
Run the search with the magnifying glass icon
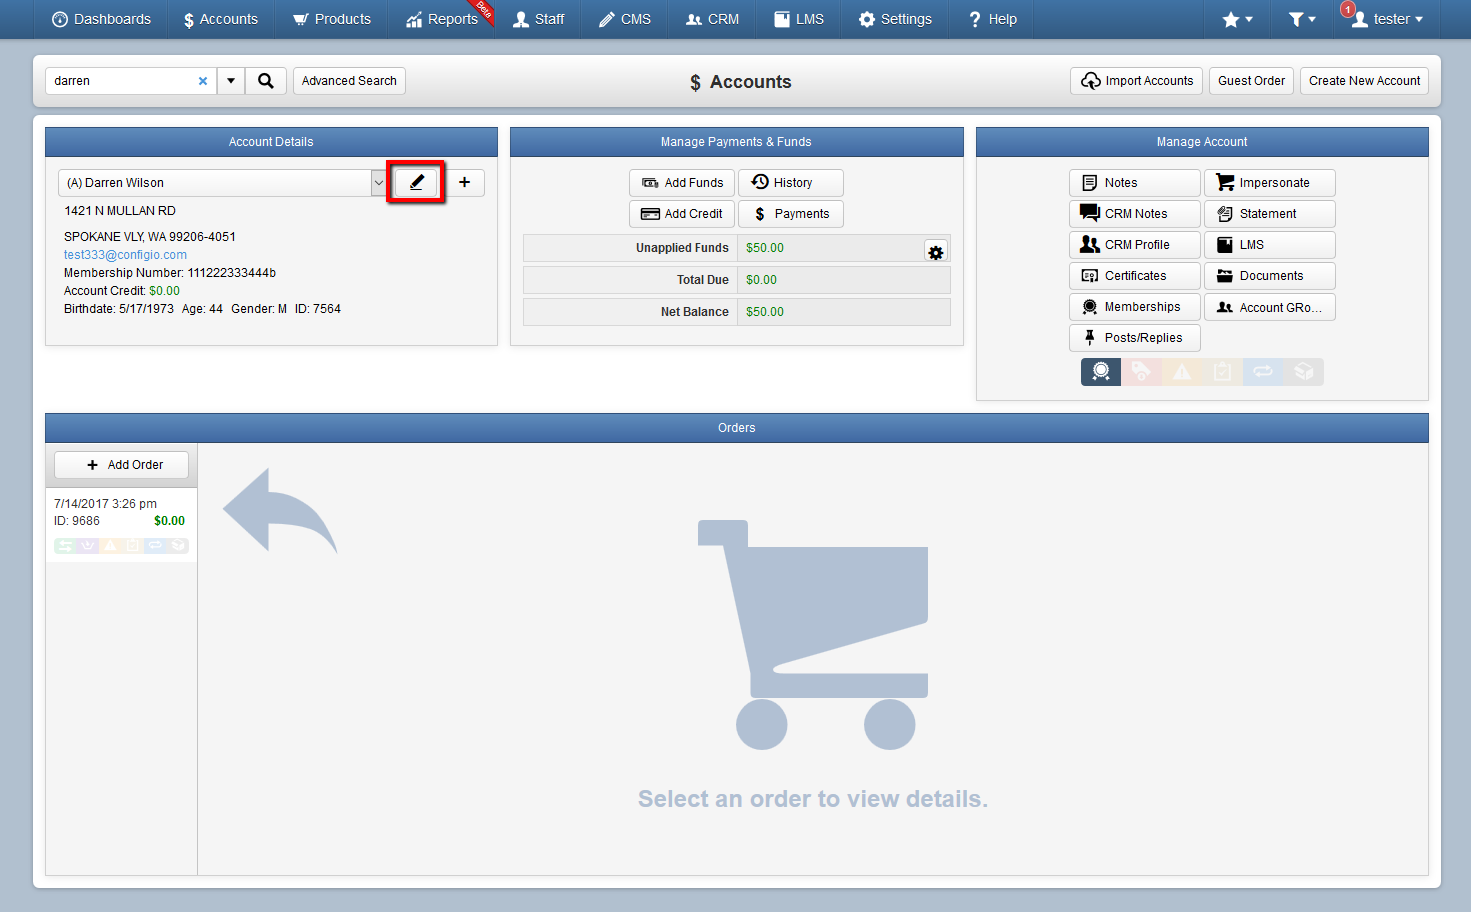(x=266, y=81)
